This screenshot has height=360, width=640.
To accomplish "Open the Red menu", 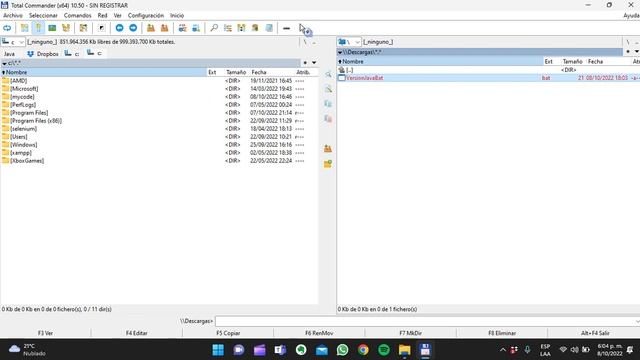I will 102,16.
